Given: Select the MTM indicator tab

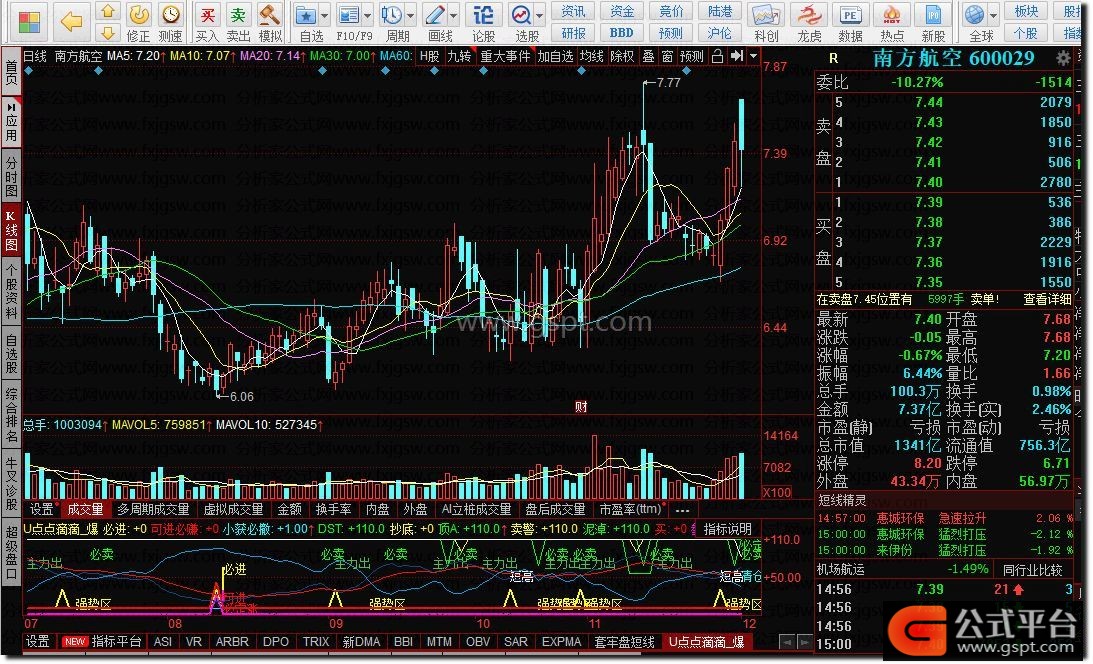Looking at the screenshot, I should point(439,642).
